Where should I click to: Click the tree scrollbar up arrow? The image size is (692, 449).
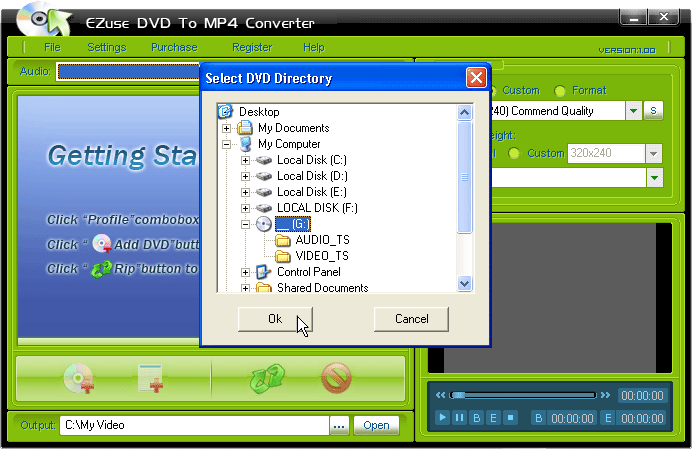[x=464, y=112]
